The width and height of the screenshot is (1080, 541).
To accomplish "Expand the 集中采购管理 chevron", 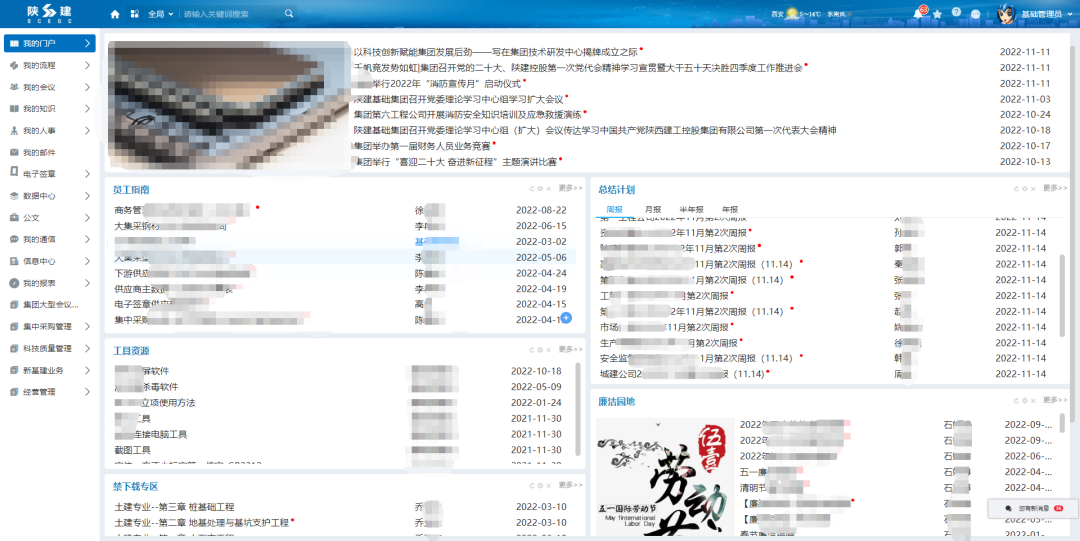I will [87, 327].
